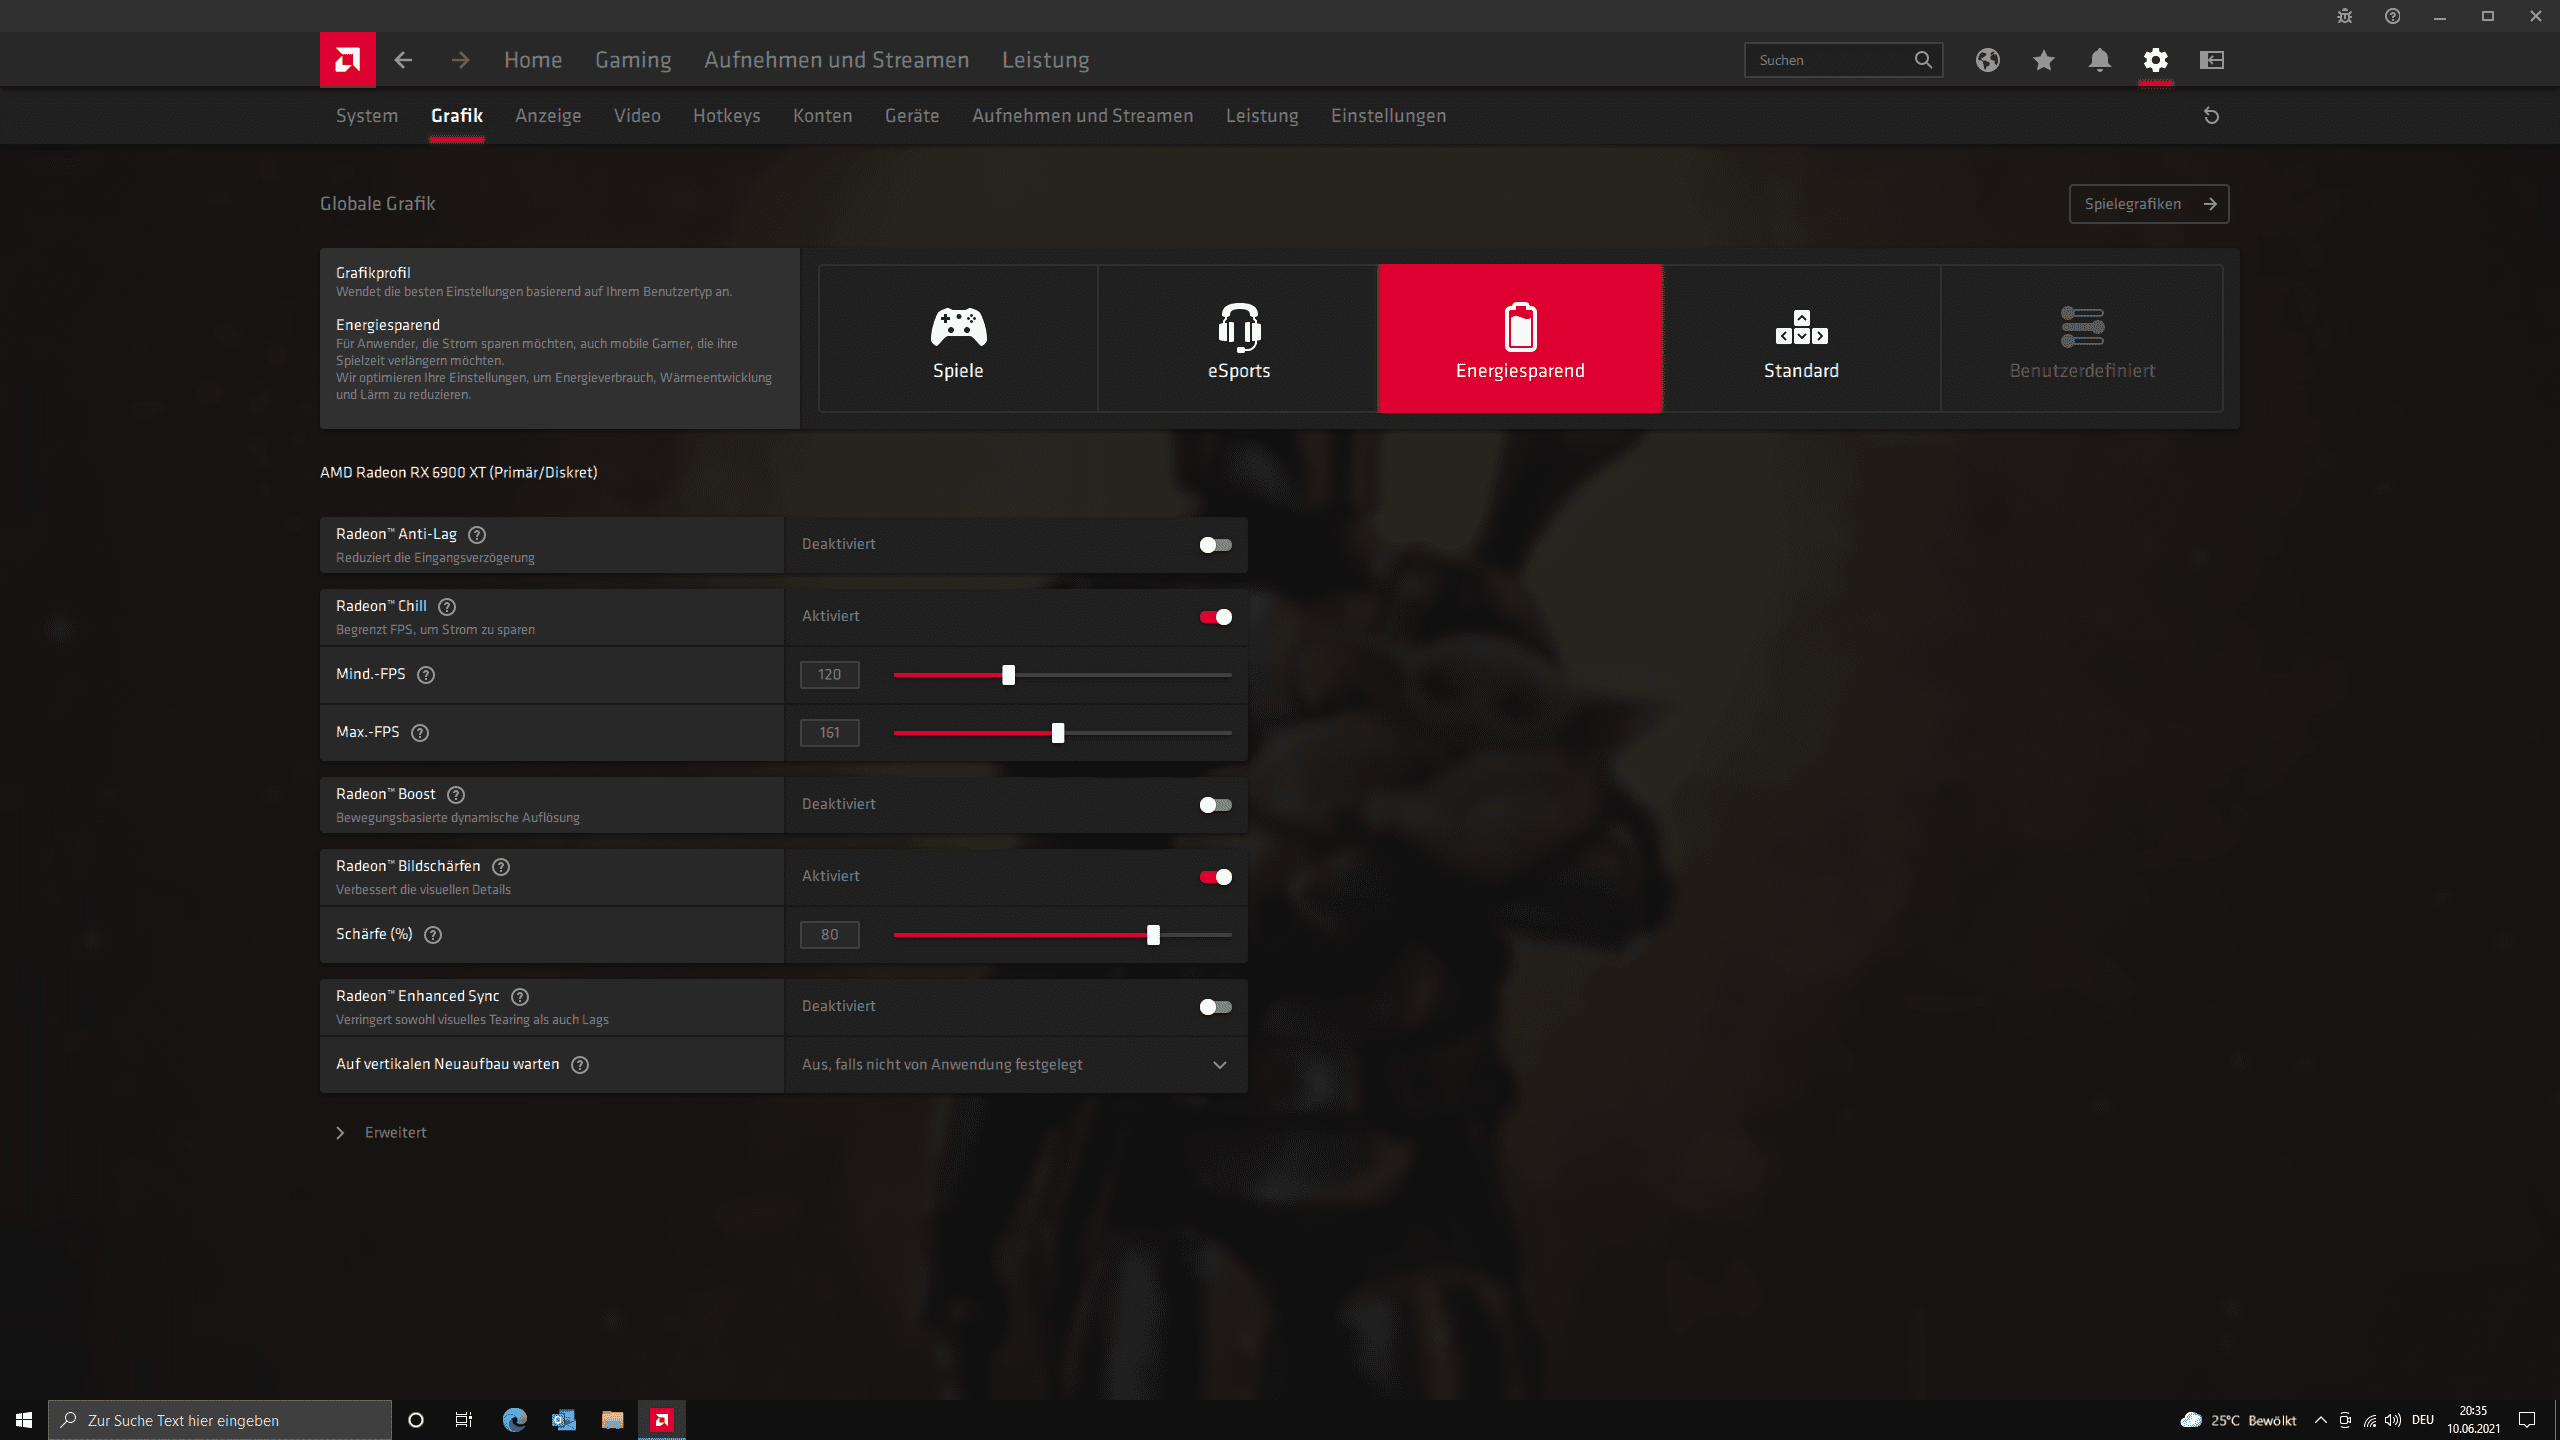Toggle the sidebar panel icon
This screenshot has height=1440, width=2560.
2212,60
